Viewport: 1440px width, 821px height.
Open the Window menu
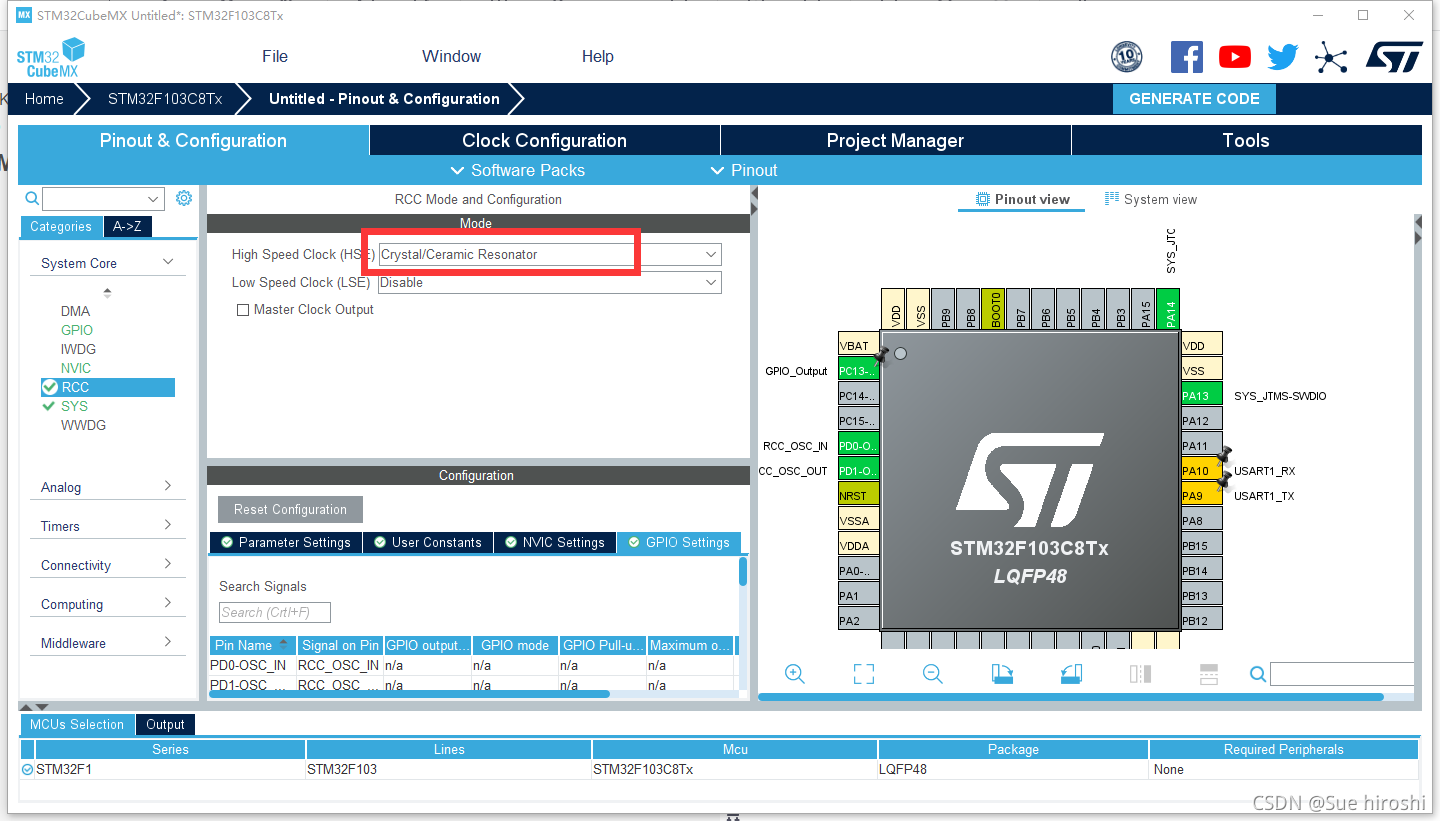pyautogui.click(x=451, y=56)
